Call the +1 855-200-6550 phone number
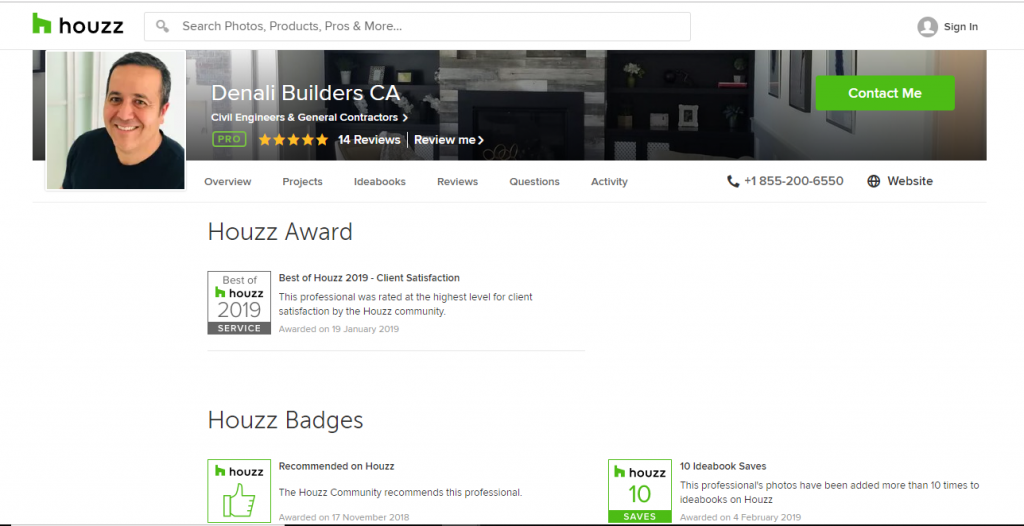This screenshot has height=526, width=1024. tap(793, 182)
